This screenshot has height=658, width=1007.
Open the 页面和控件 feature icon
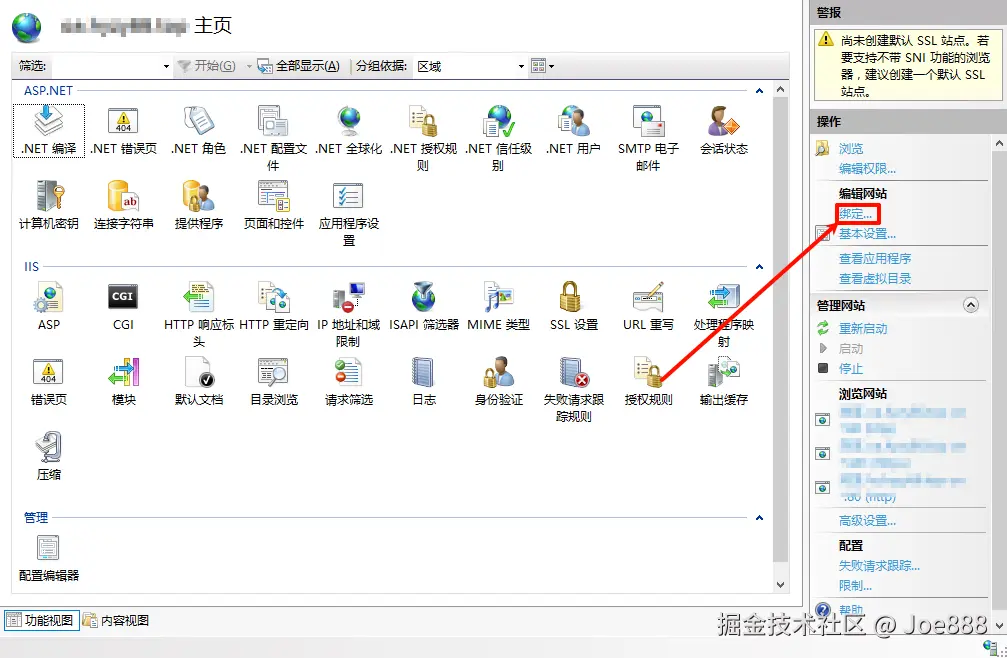click(x=274, y=196)
